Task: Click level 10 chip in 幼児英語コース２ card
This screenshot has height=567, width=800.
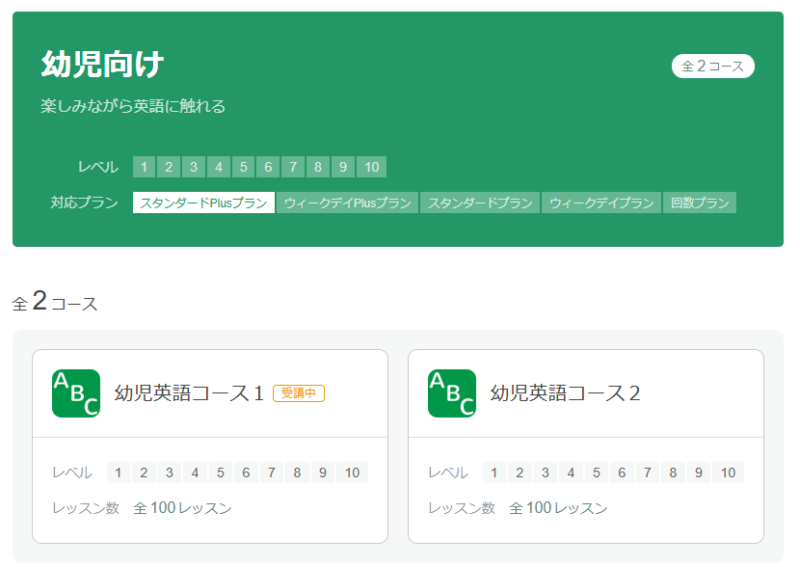Action: (728, 473)
